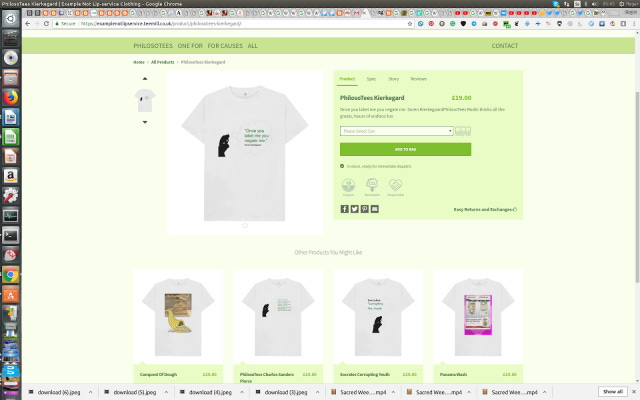Share the product on Facebook
640x400 pixels.
click(344, 209)
